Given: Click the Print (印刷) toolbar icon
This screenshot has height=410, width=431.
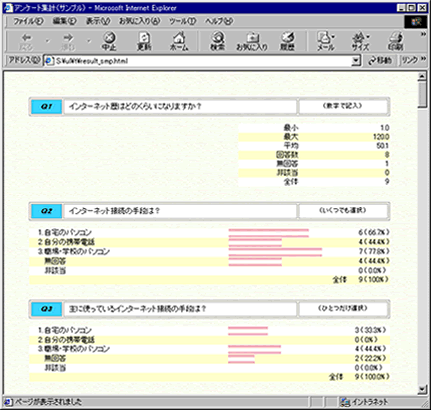Looking at the screenshot, I should (396, 41).
